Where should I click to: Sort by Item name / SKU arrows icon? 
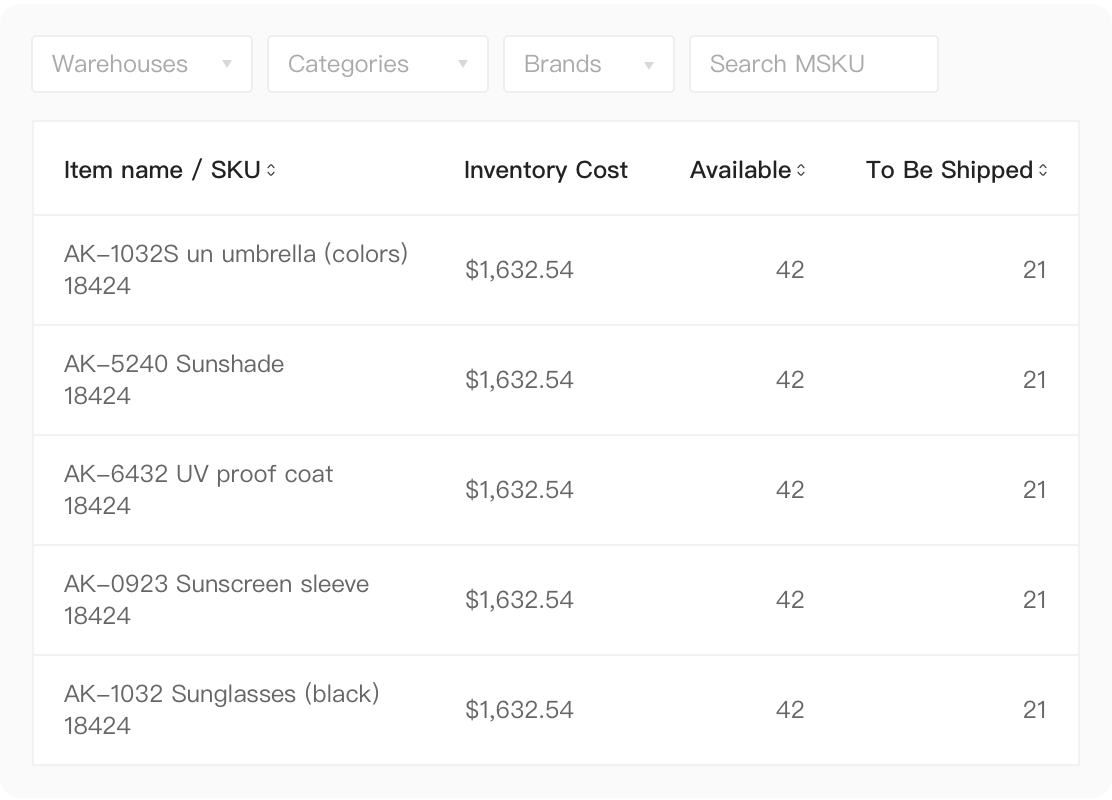[x=271, y=170]
